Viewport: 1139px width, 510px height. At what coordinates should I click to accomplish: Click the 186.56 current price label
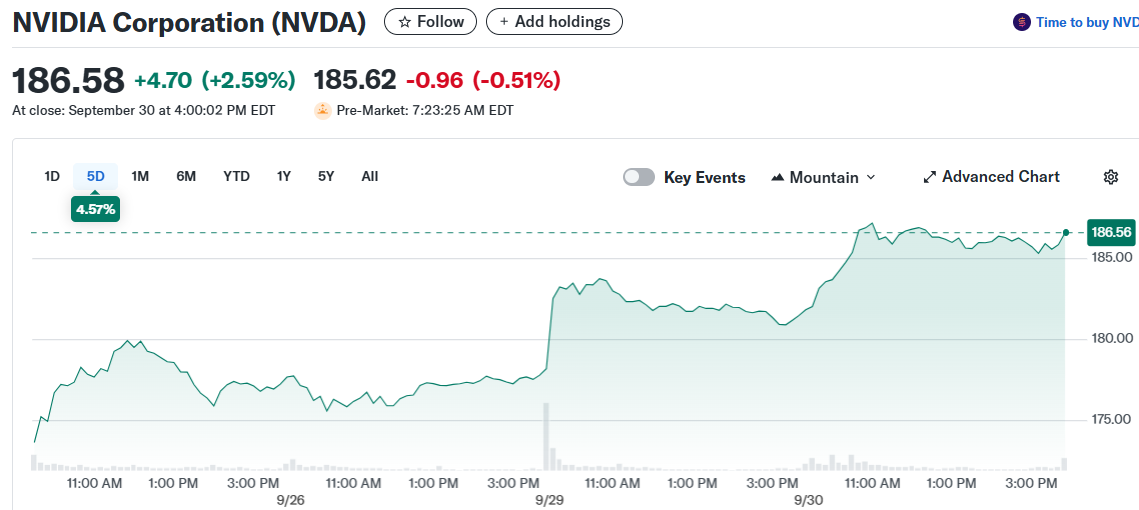[x=1111, y=232]
